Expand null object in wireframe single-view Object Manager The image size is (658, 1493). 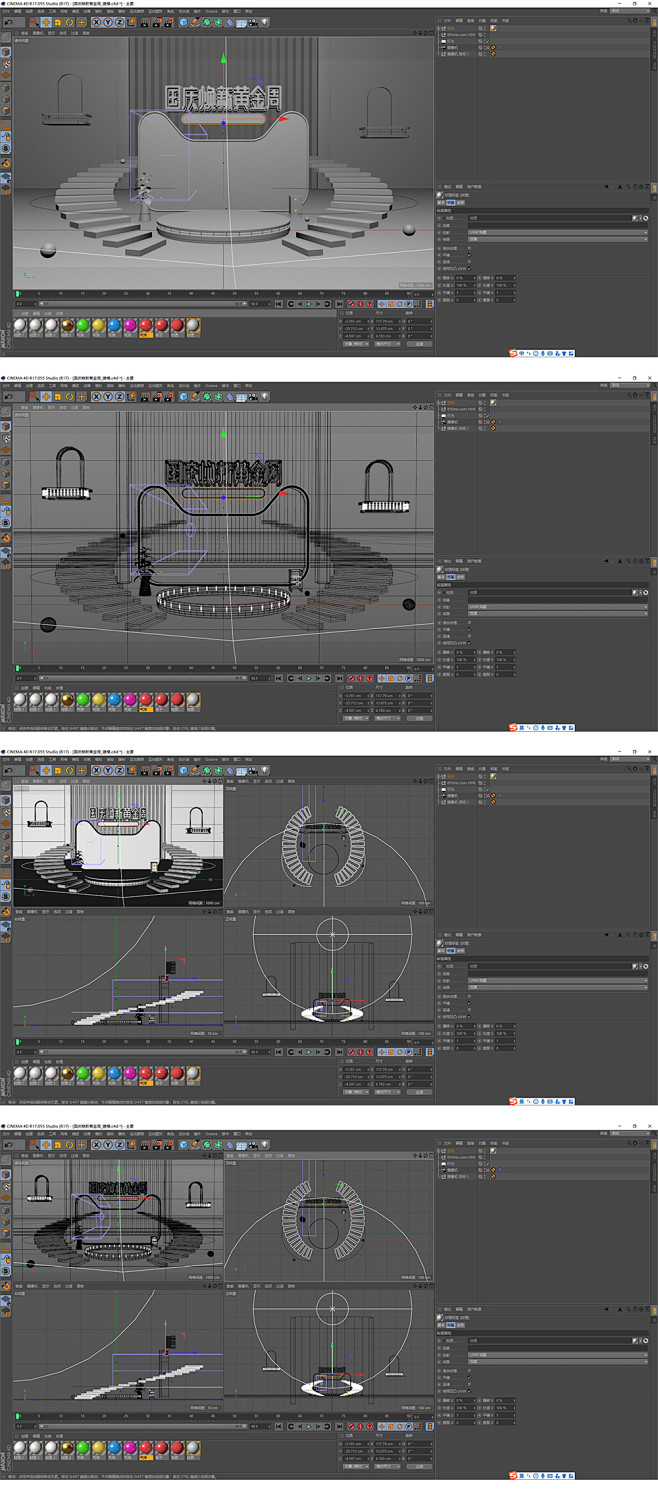pyautogui.click(x=438, y=403)
